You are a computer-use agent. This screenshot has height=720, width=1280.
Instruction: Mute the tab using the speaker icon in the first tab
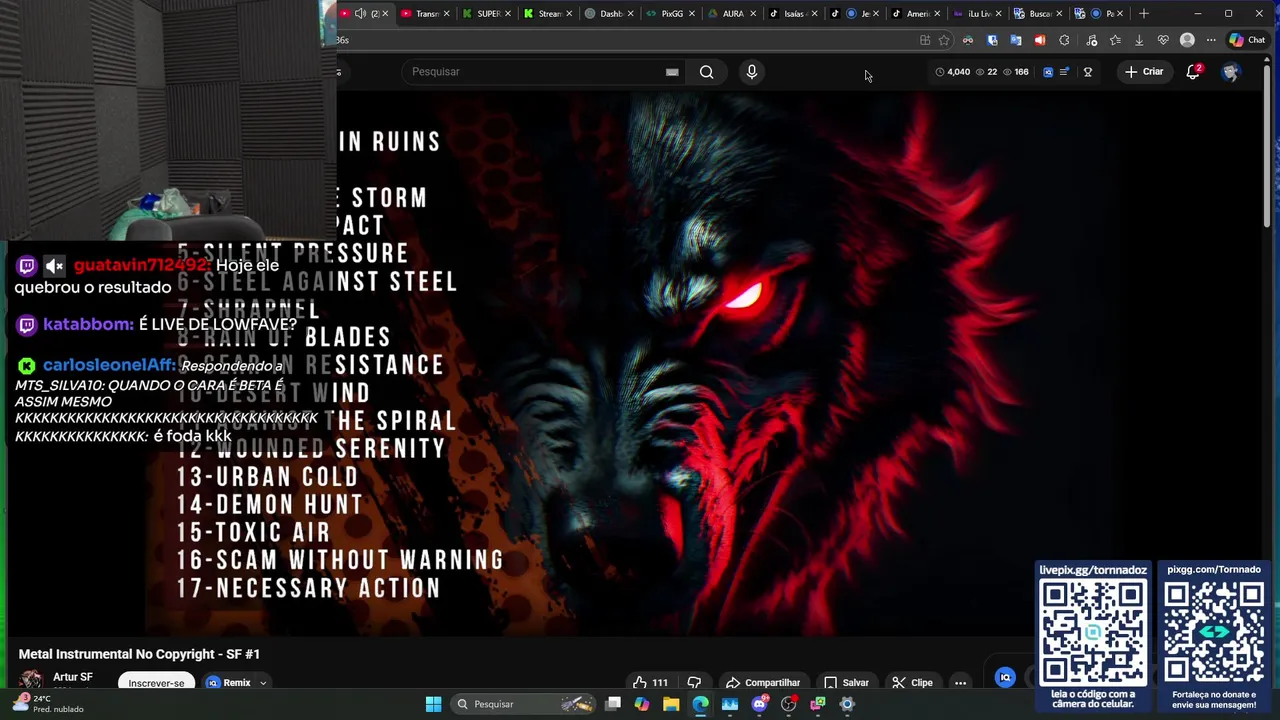pos(360,13)
